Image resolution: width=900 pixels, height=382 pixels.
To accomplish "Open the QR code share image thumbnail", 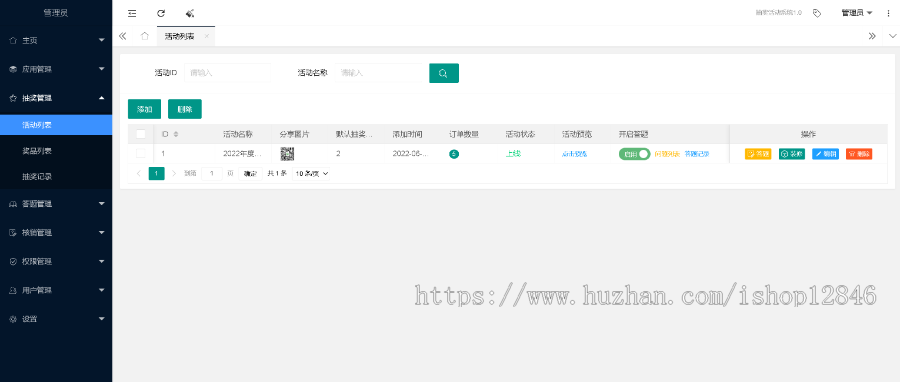I will tap(287, 154).
